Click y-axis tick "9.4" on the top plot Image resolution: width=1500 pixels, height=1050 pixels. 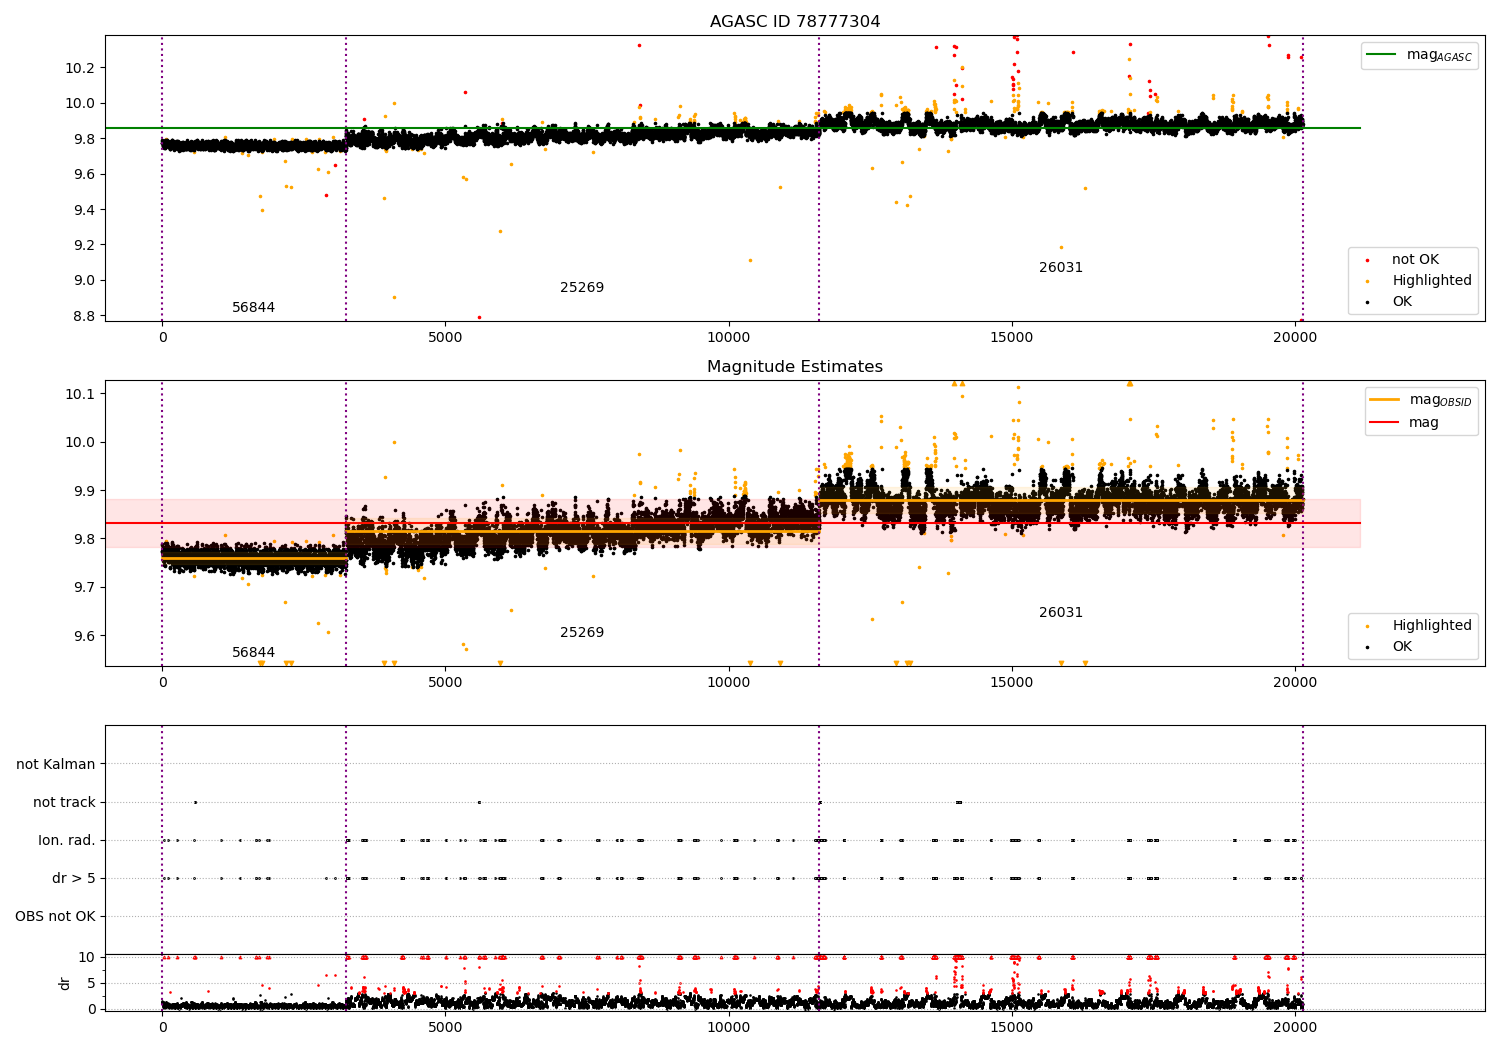(84, 210)
